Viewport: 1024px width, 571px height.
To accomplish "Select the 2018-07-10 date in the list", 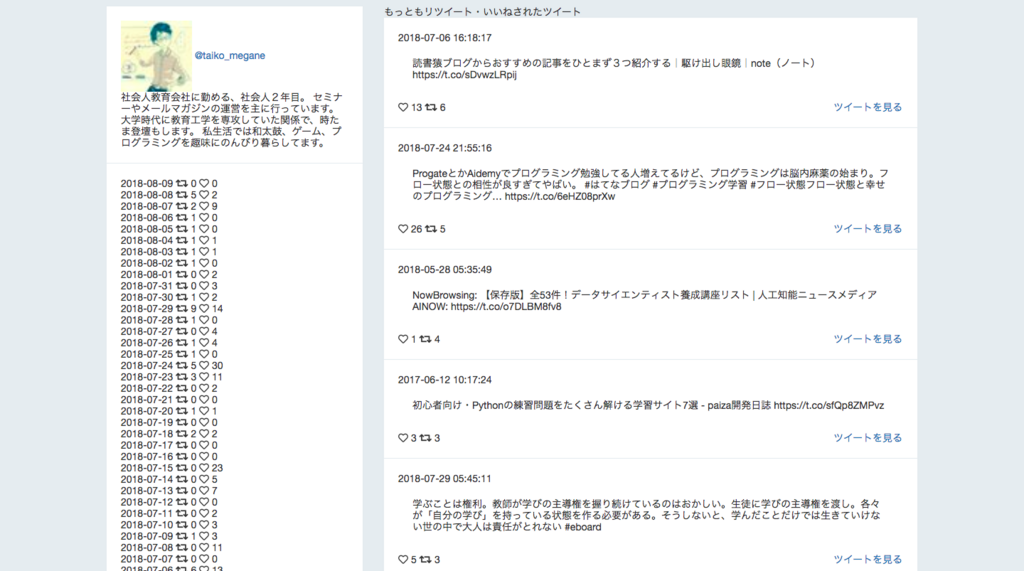I will (147, 525).
